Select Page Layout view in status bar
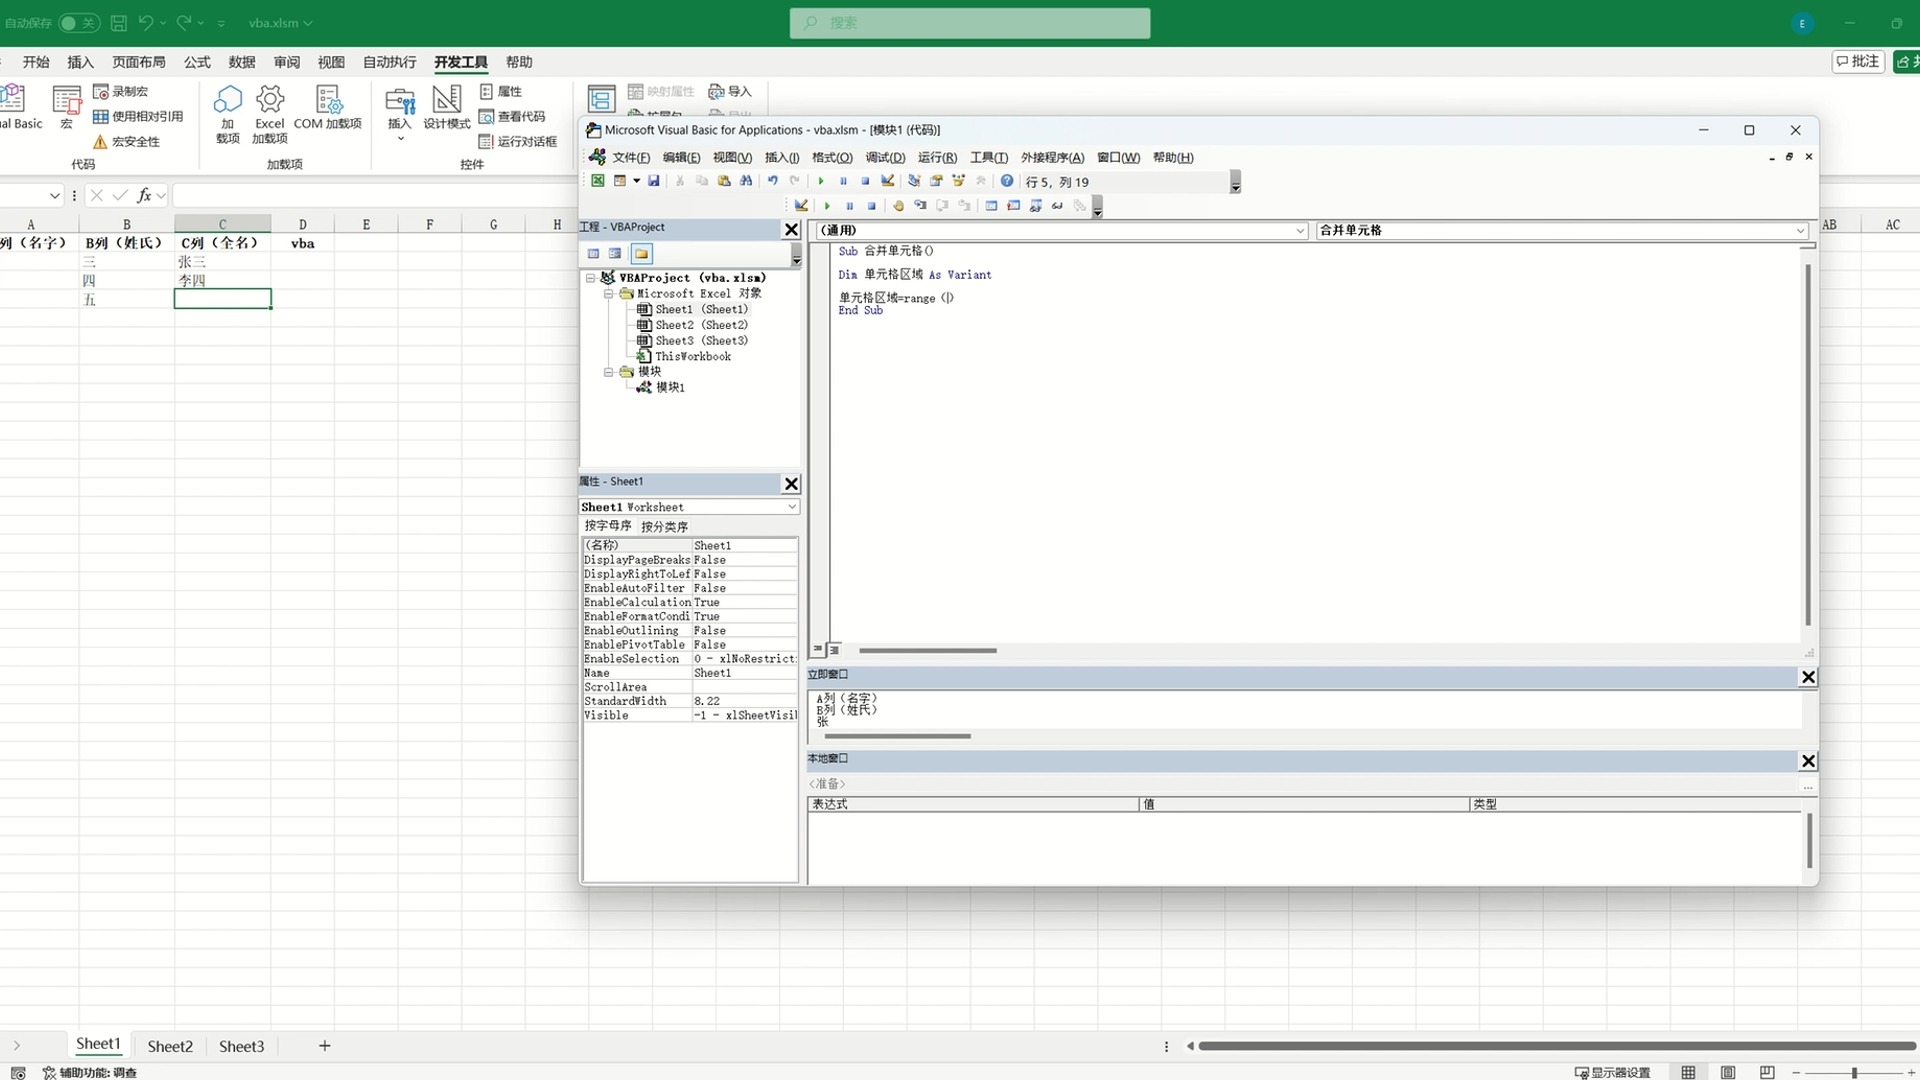 pos(1728,1072)
